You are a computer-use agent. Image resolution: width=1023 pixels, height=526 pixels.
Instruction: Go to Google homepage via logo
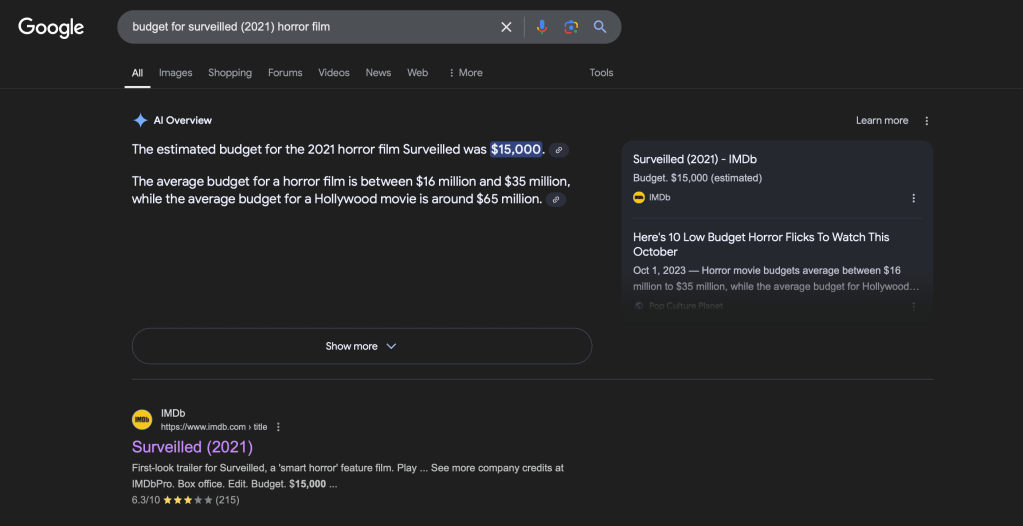click(x=51, y=28)
